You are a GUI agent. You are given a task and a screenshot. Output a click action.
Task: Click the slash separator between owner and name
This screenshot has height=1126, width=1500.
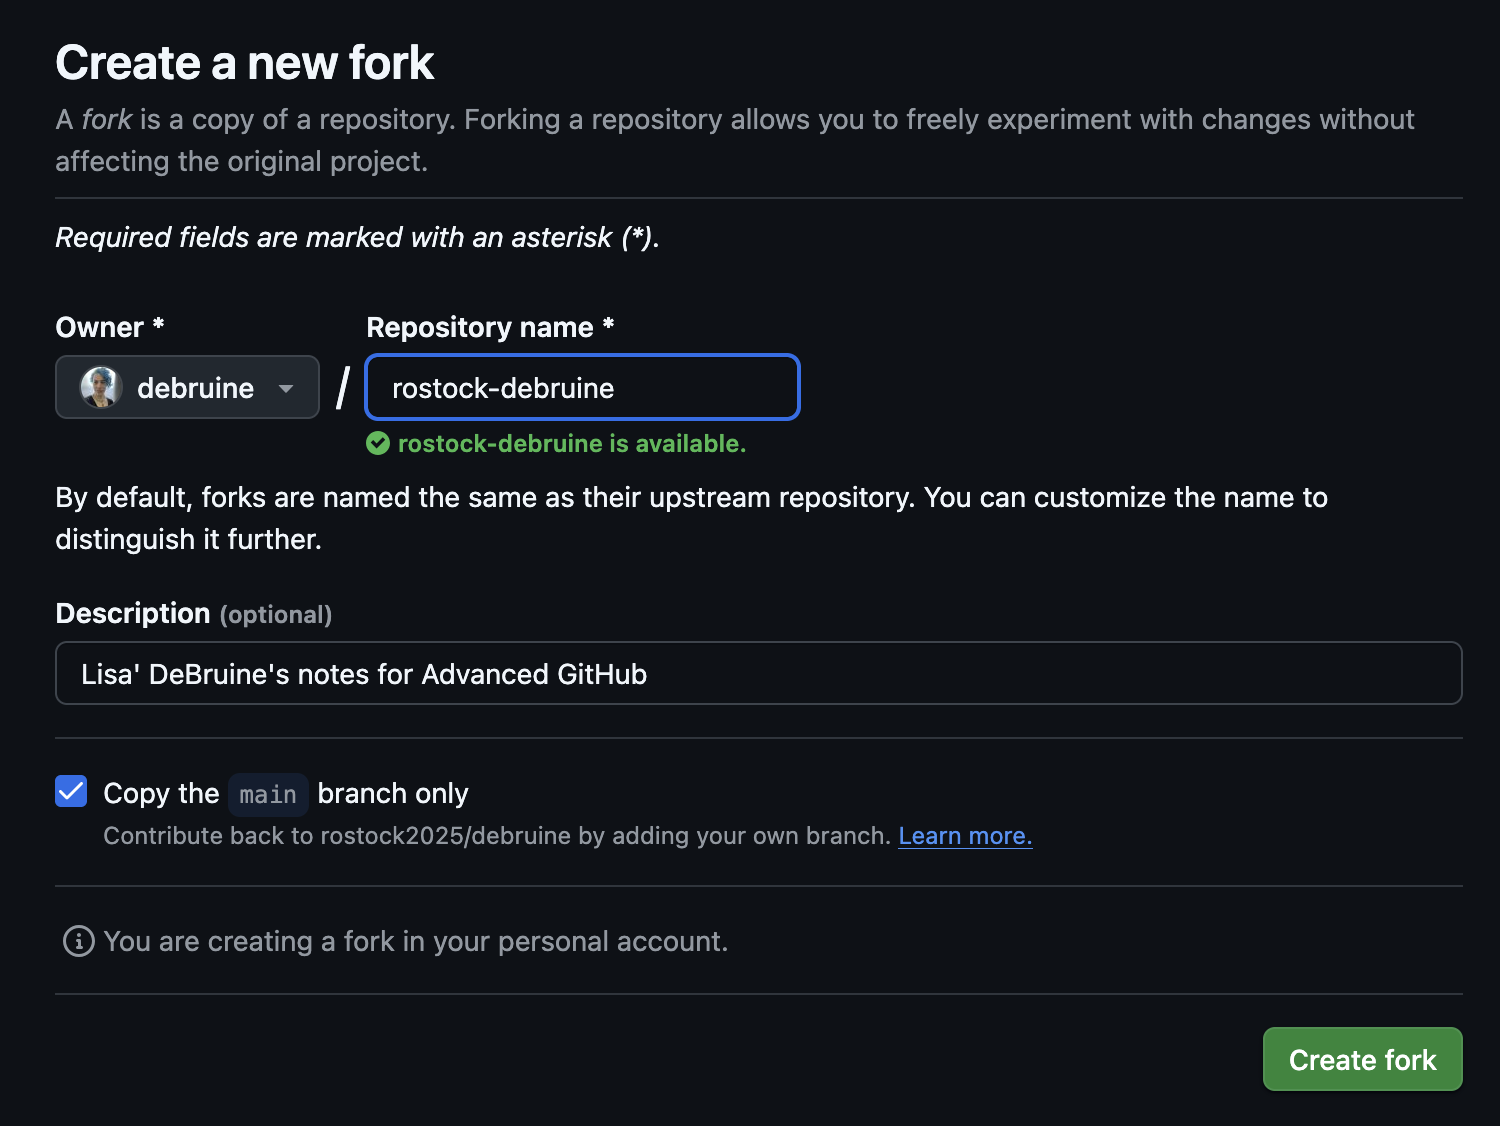coord(343,388)
